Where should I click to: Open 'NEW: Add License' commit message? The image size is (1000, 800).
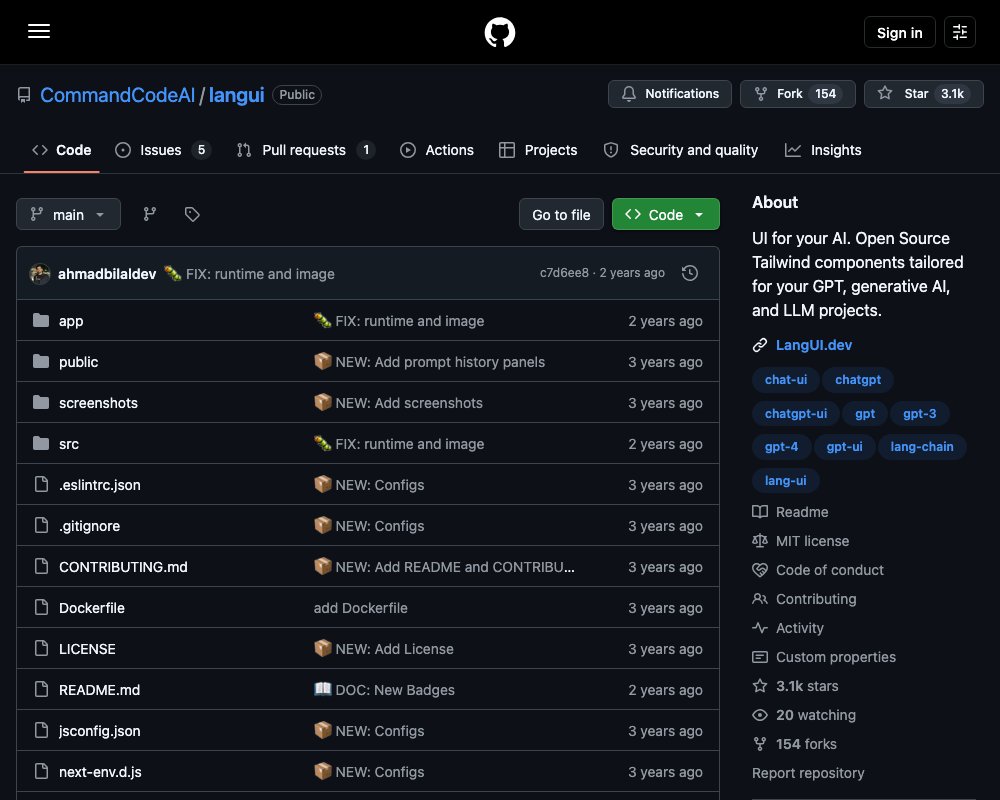click(x=383, y=649)
